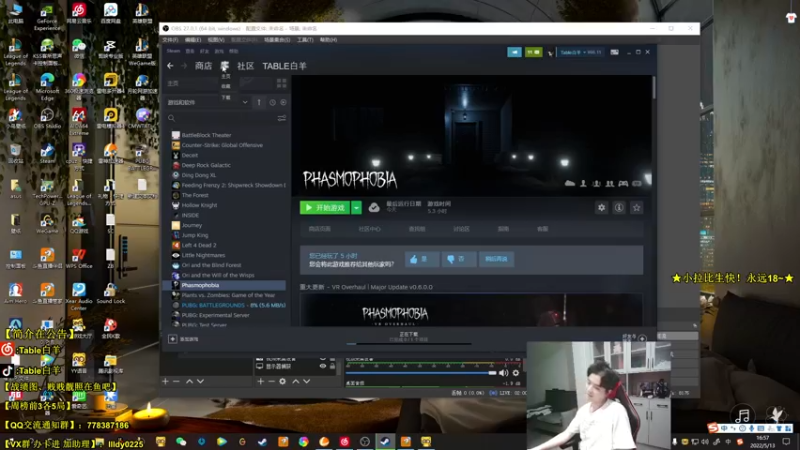The width and height of the screenshot is (800, 450).
Task: Select Counter-Strike: Global Offensive in library
Action: click(x=222, y=145)
